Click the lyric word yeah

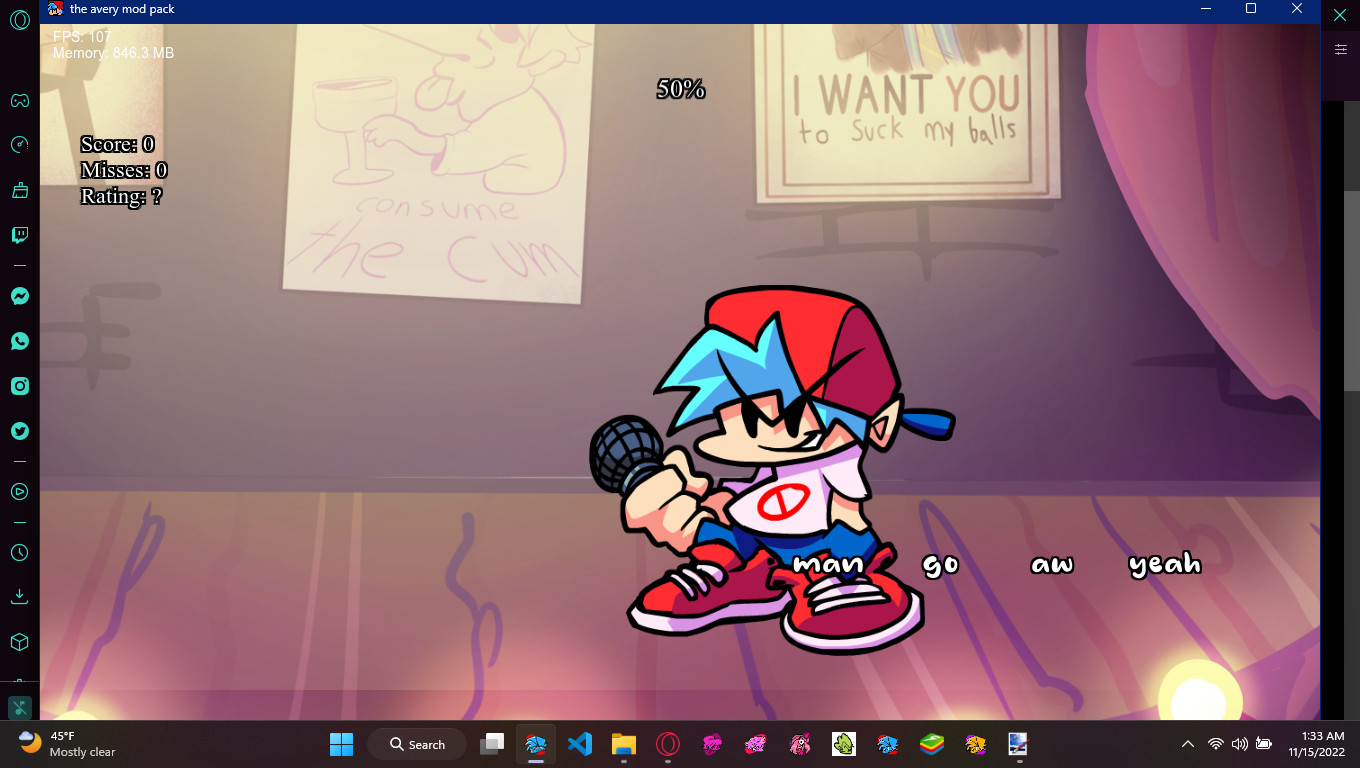(1165, 565)
